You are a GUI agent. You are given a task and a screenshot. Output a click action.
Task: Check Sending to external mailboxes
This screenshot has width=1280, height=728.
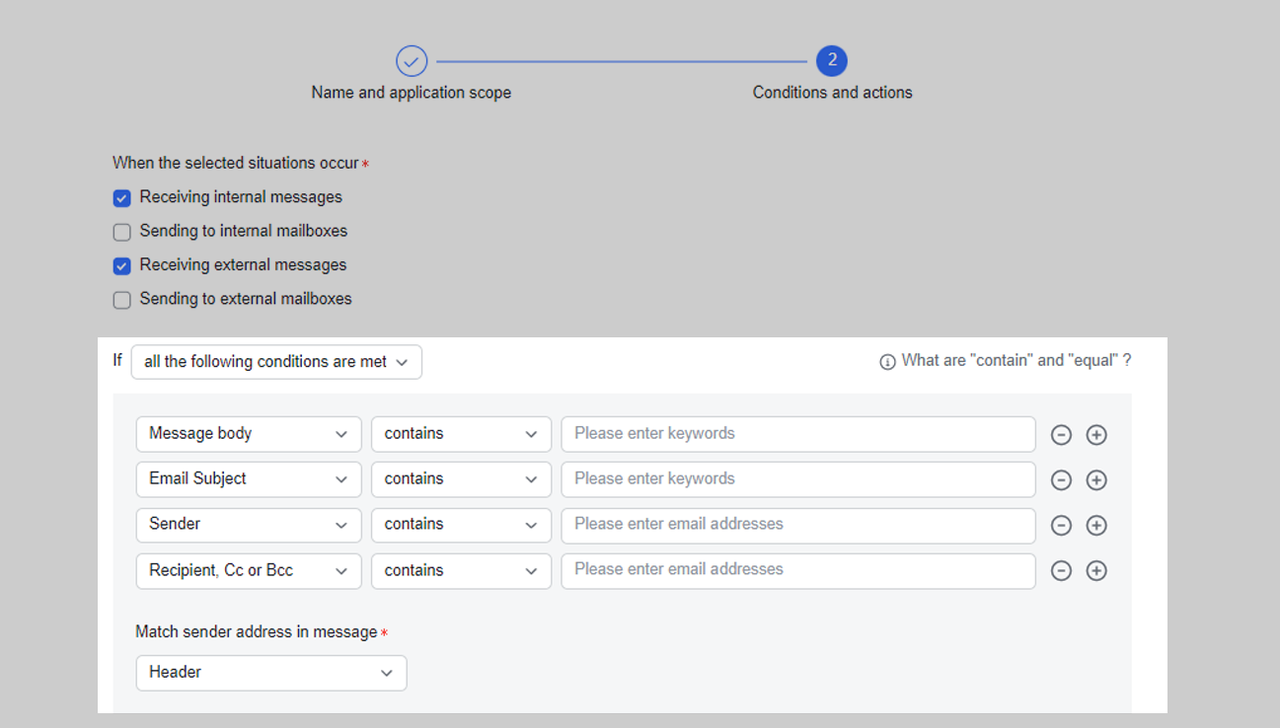click(121, 300)
